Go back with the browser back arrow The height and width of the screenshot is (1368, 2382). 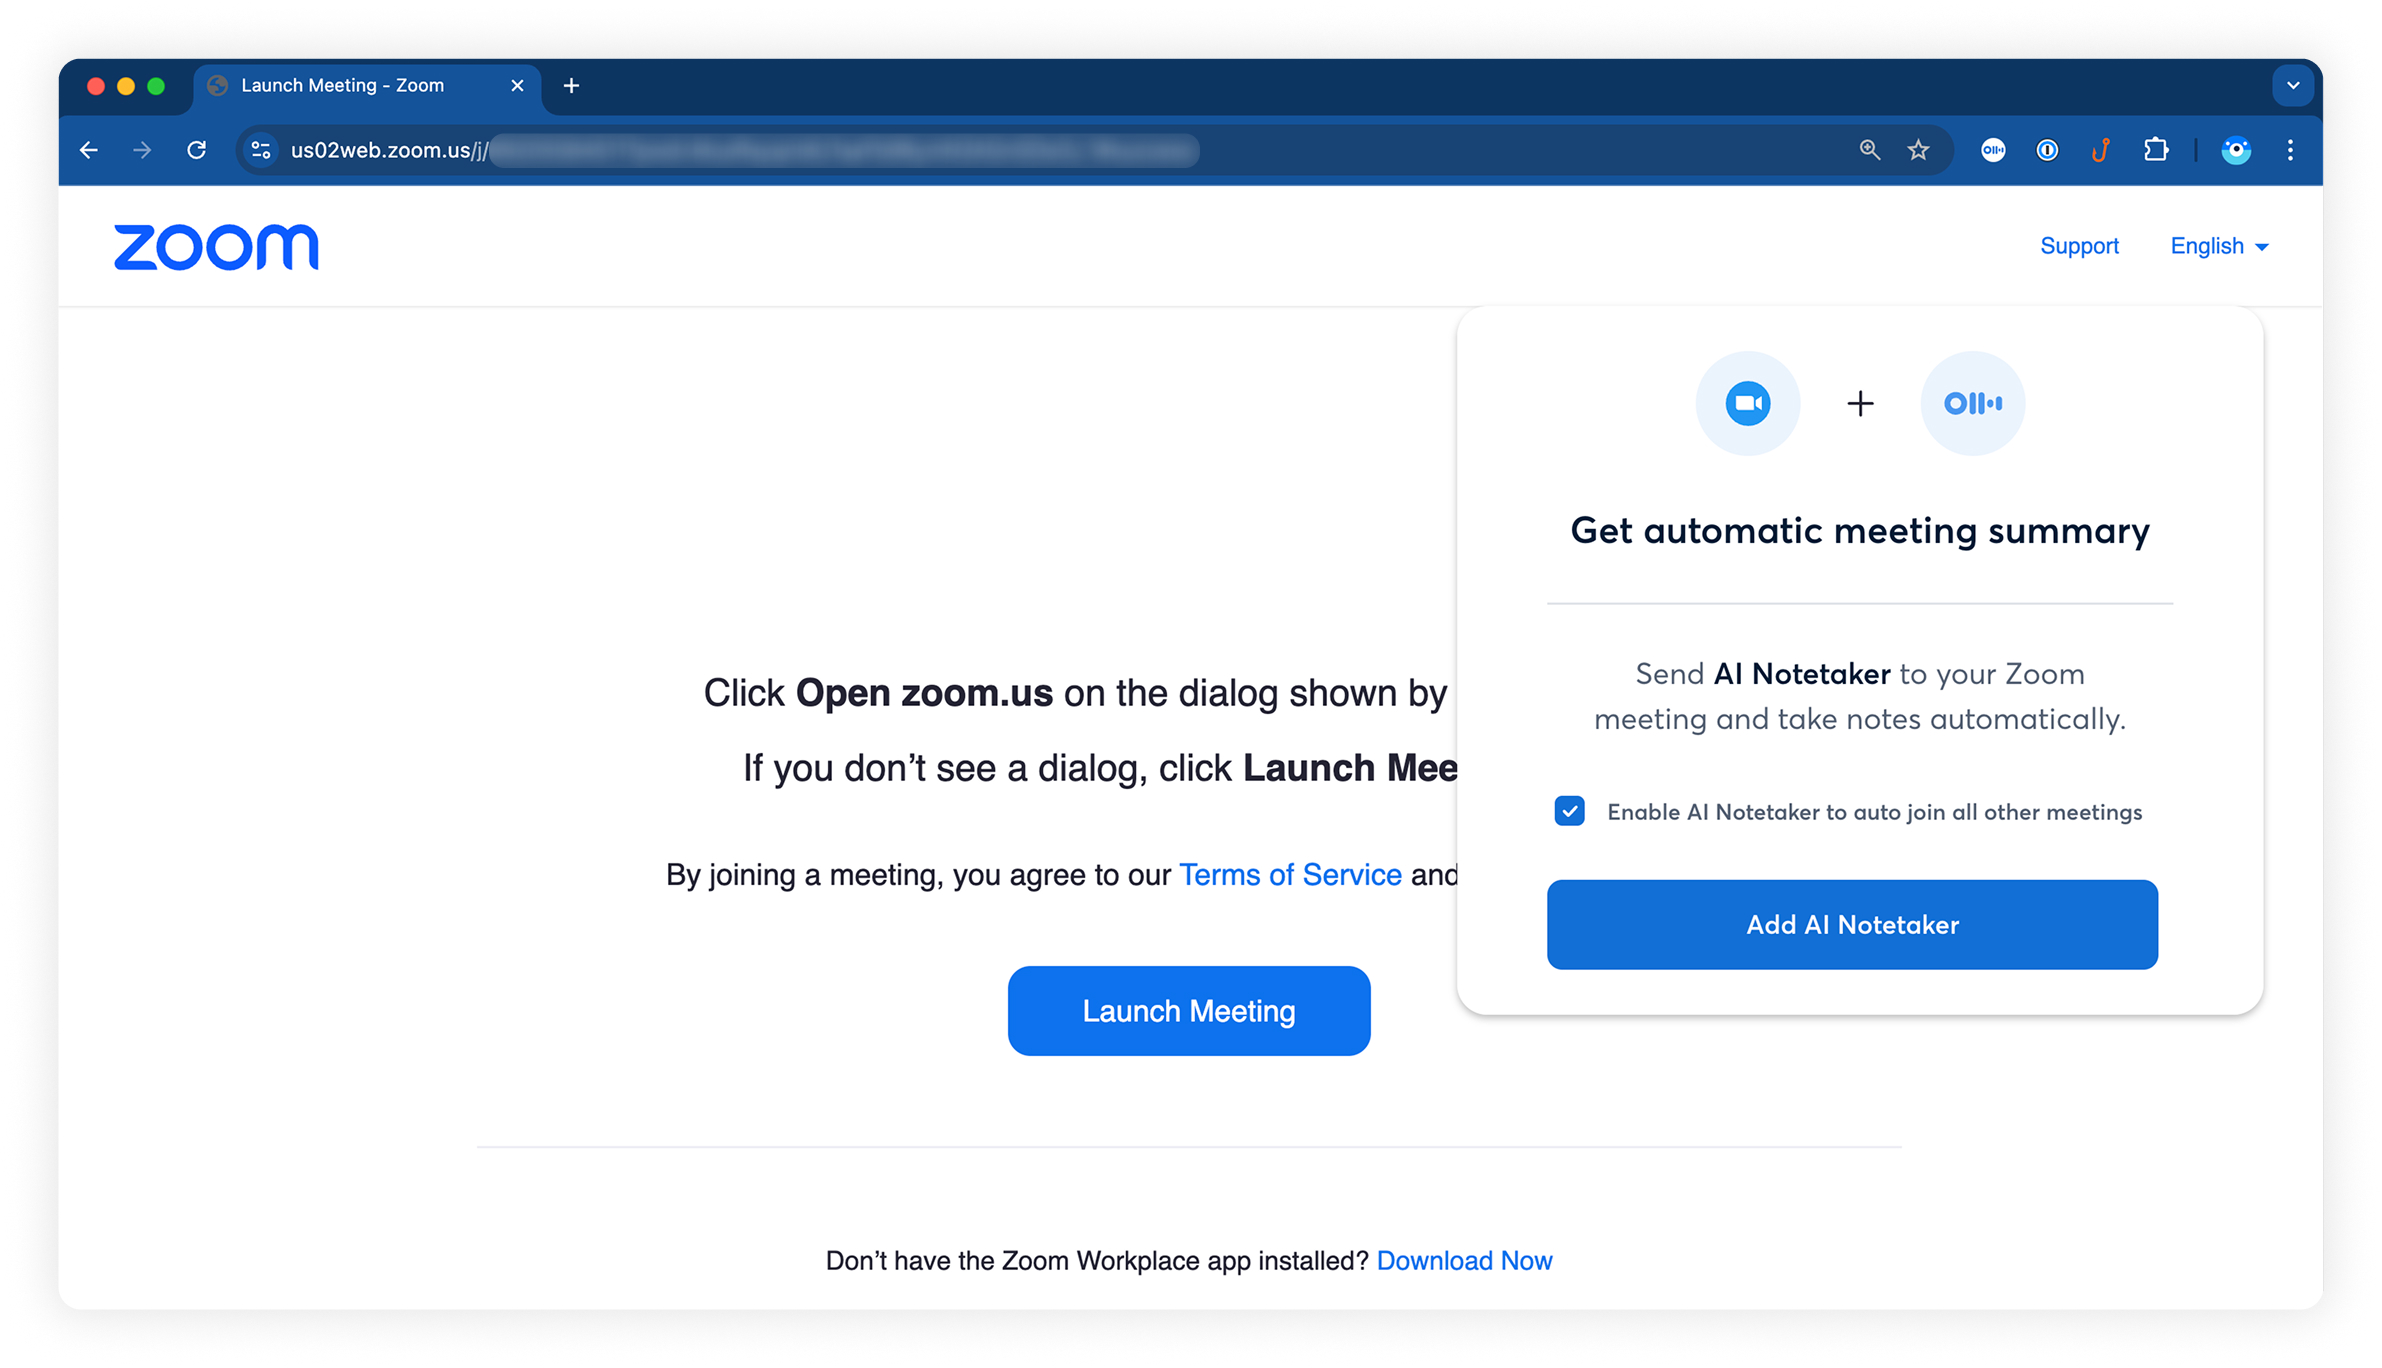89,150
